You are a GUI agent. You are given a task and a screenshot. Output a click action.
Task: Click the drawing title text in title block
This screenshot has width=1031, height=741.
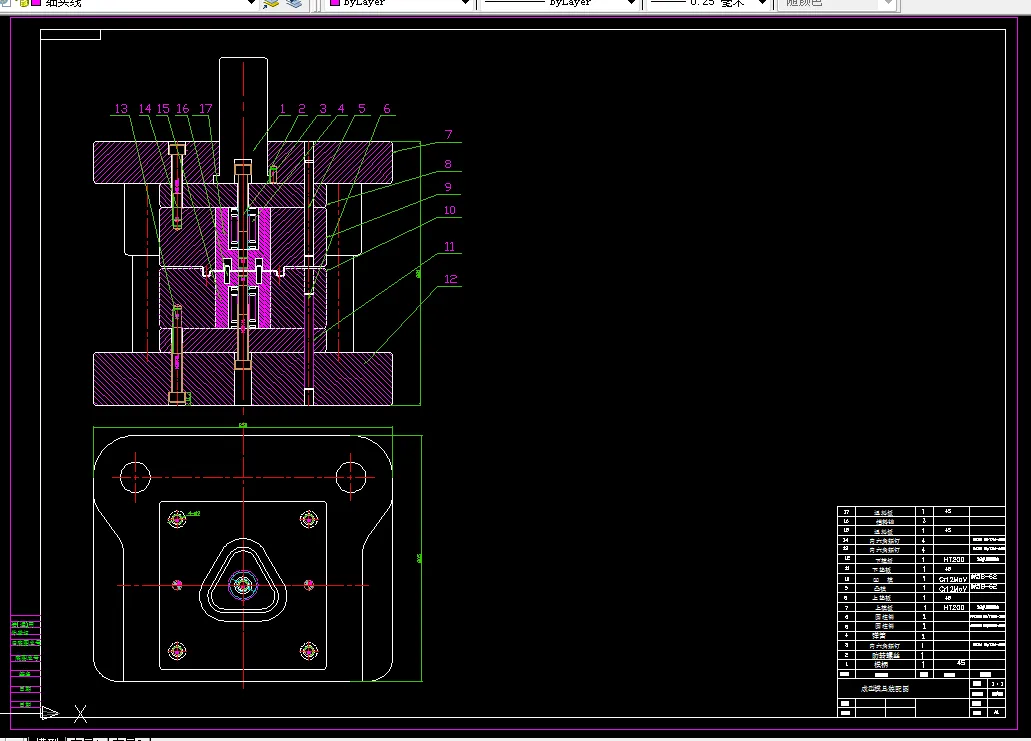(885, 689)
